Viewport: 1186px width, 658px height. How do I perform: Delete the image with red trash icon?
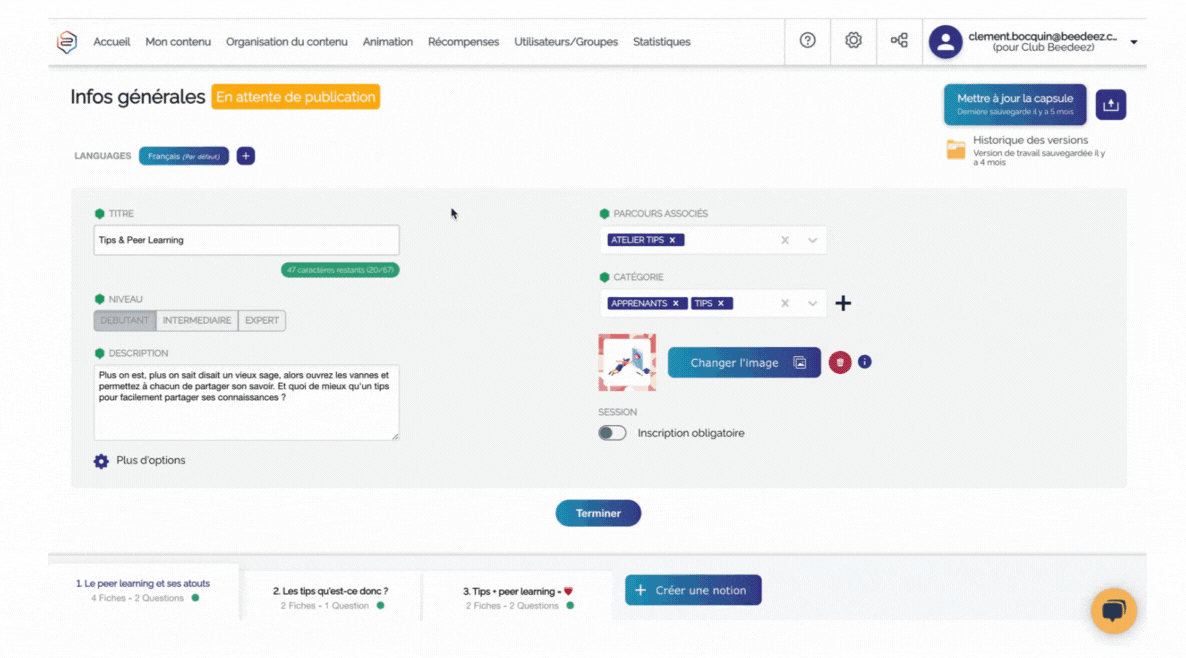pos(840,362)
